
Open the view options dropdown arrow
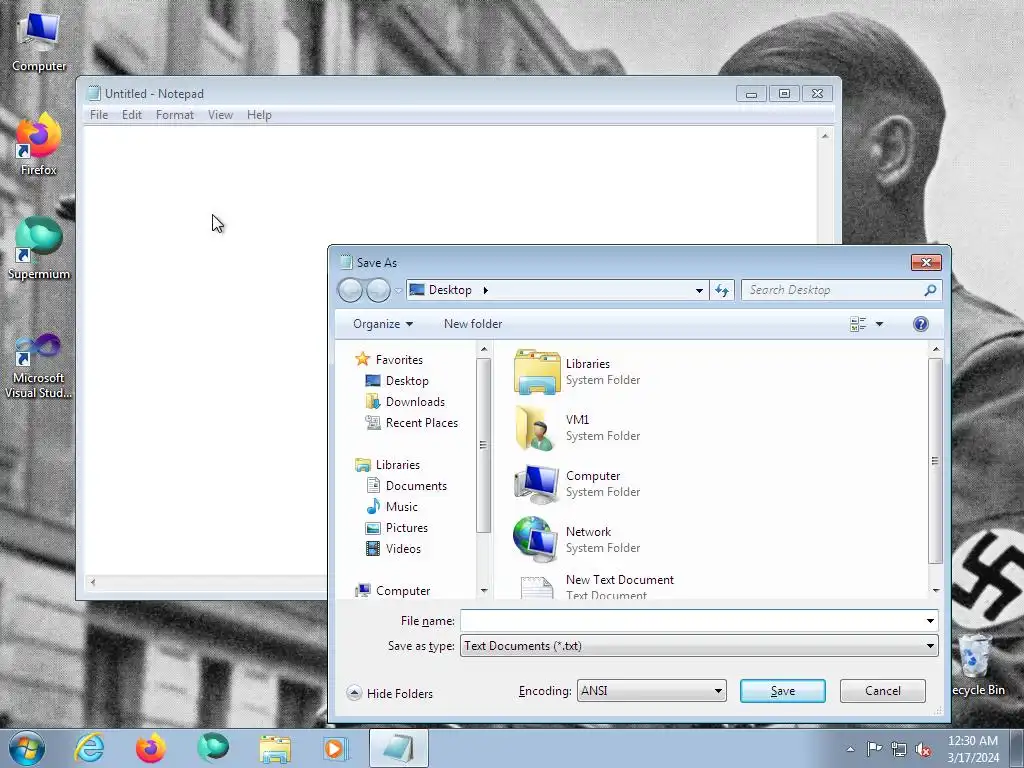click(880, 324)
